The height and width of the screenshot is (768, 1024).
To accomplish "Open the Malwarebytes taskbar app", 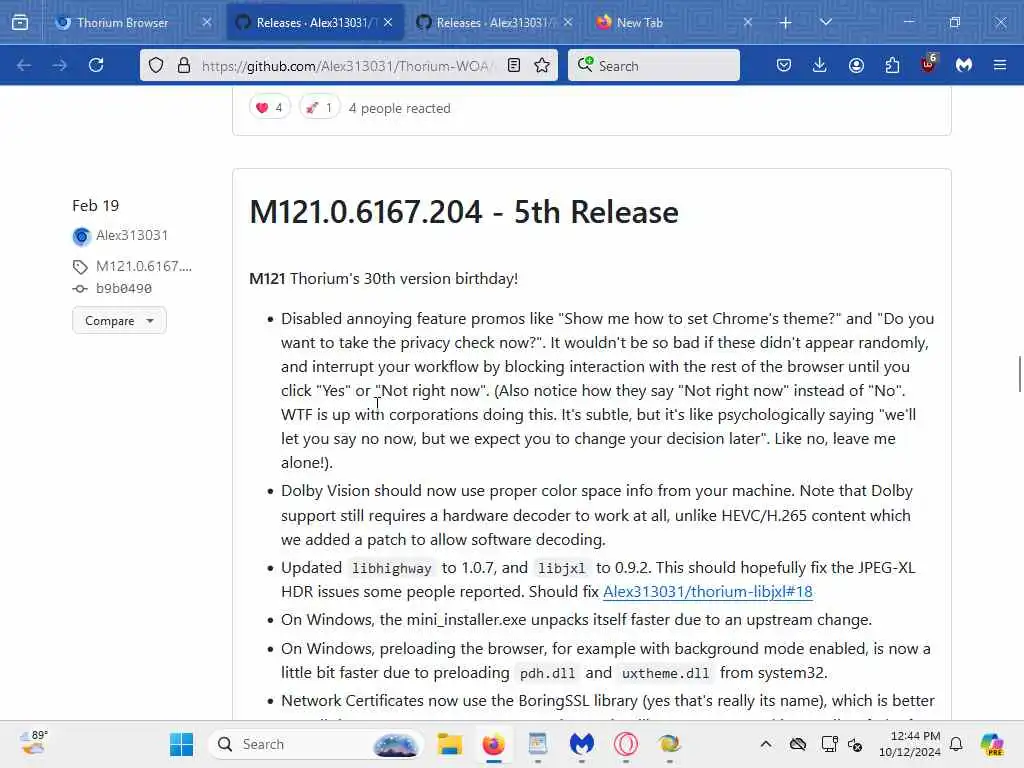I will pyautogui.click(x=581, y=744).
